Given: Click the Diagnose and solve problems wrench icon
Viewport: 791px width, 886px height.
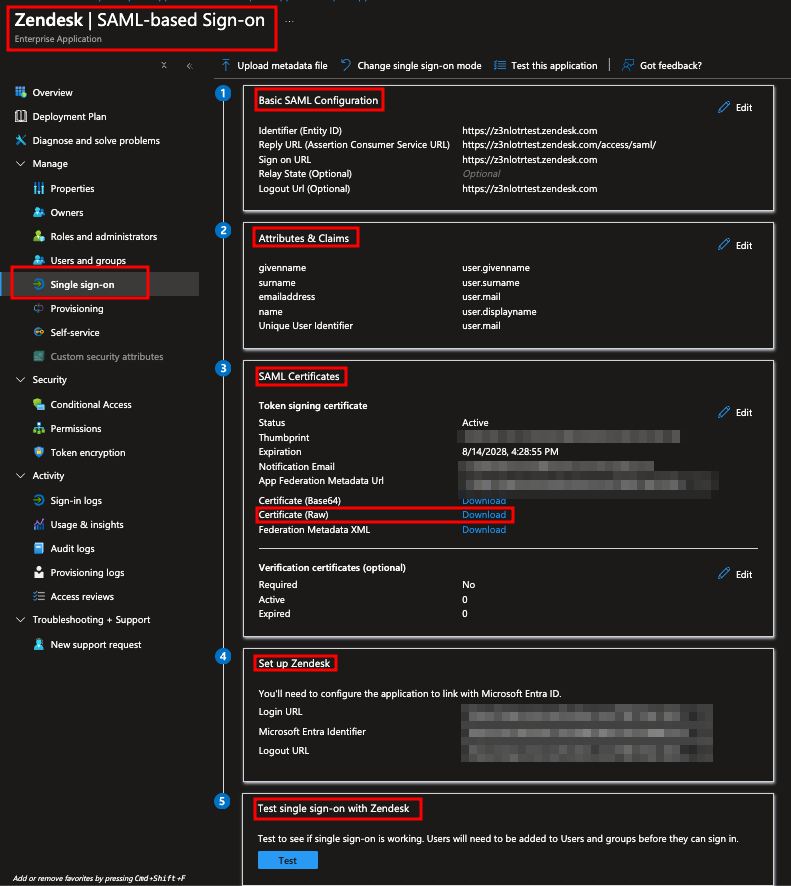Looking at the screenshot, I should pos(21,140).
